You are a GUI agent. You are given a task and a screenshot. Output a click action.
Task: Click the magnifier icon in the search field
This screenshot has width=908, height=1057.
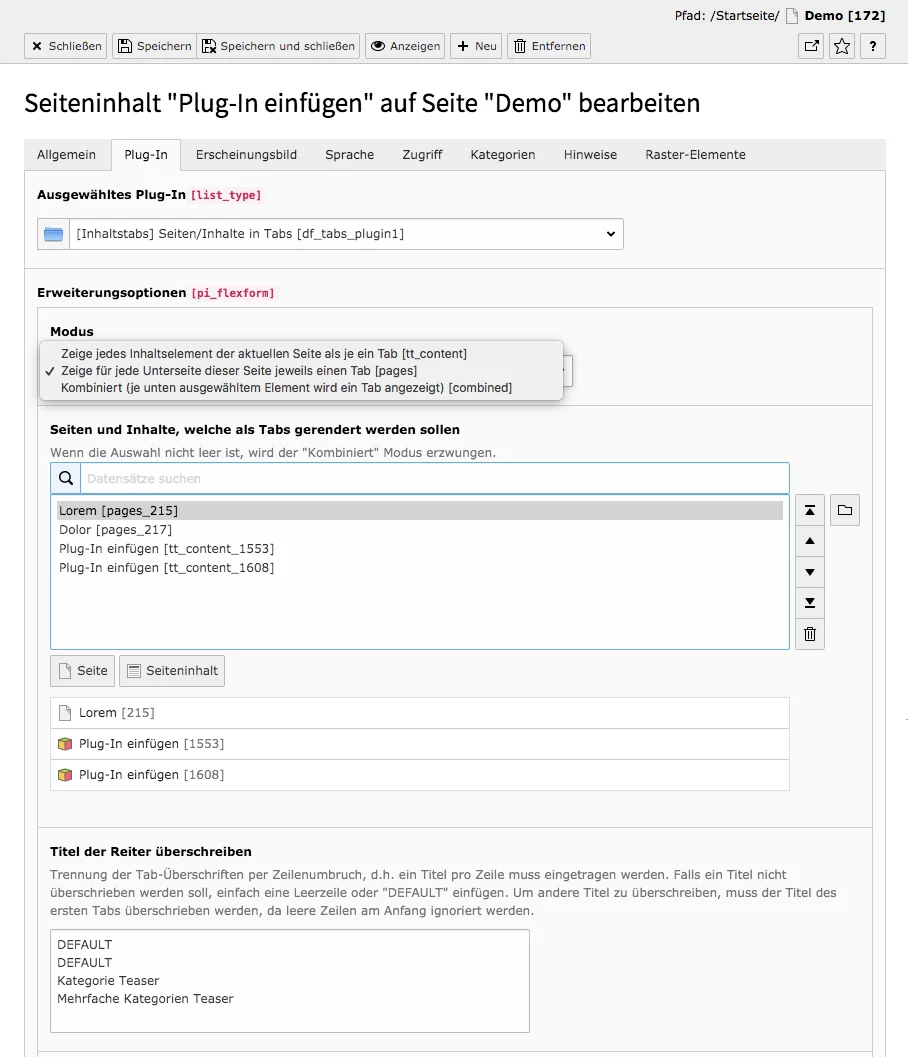coord(66,478)
